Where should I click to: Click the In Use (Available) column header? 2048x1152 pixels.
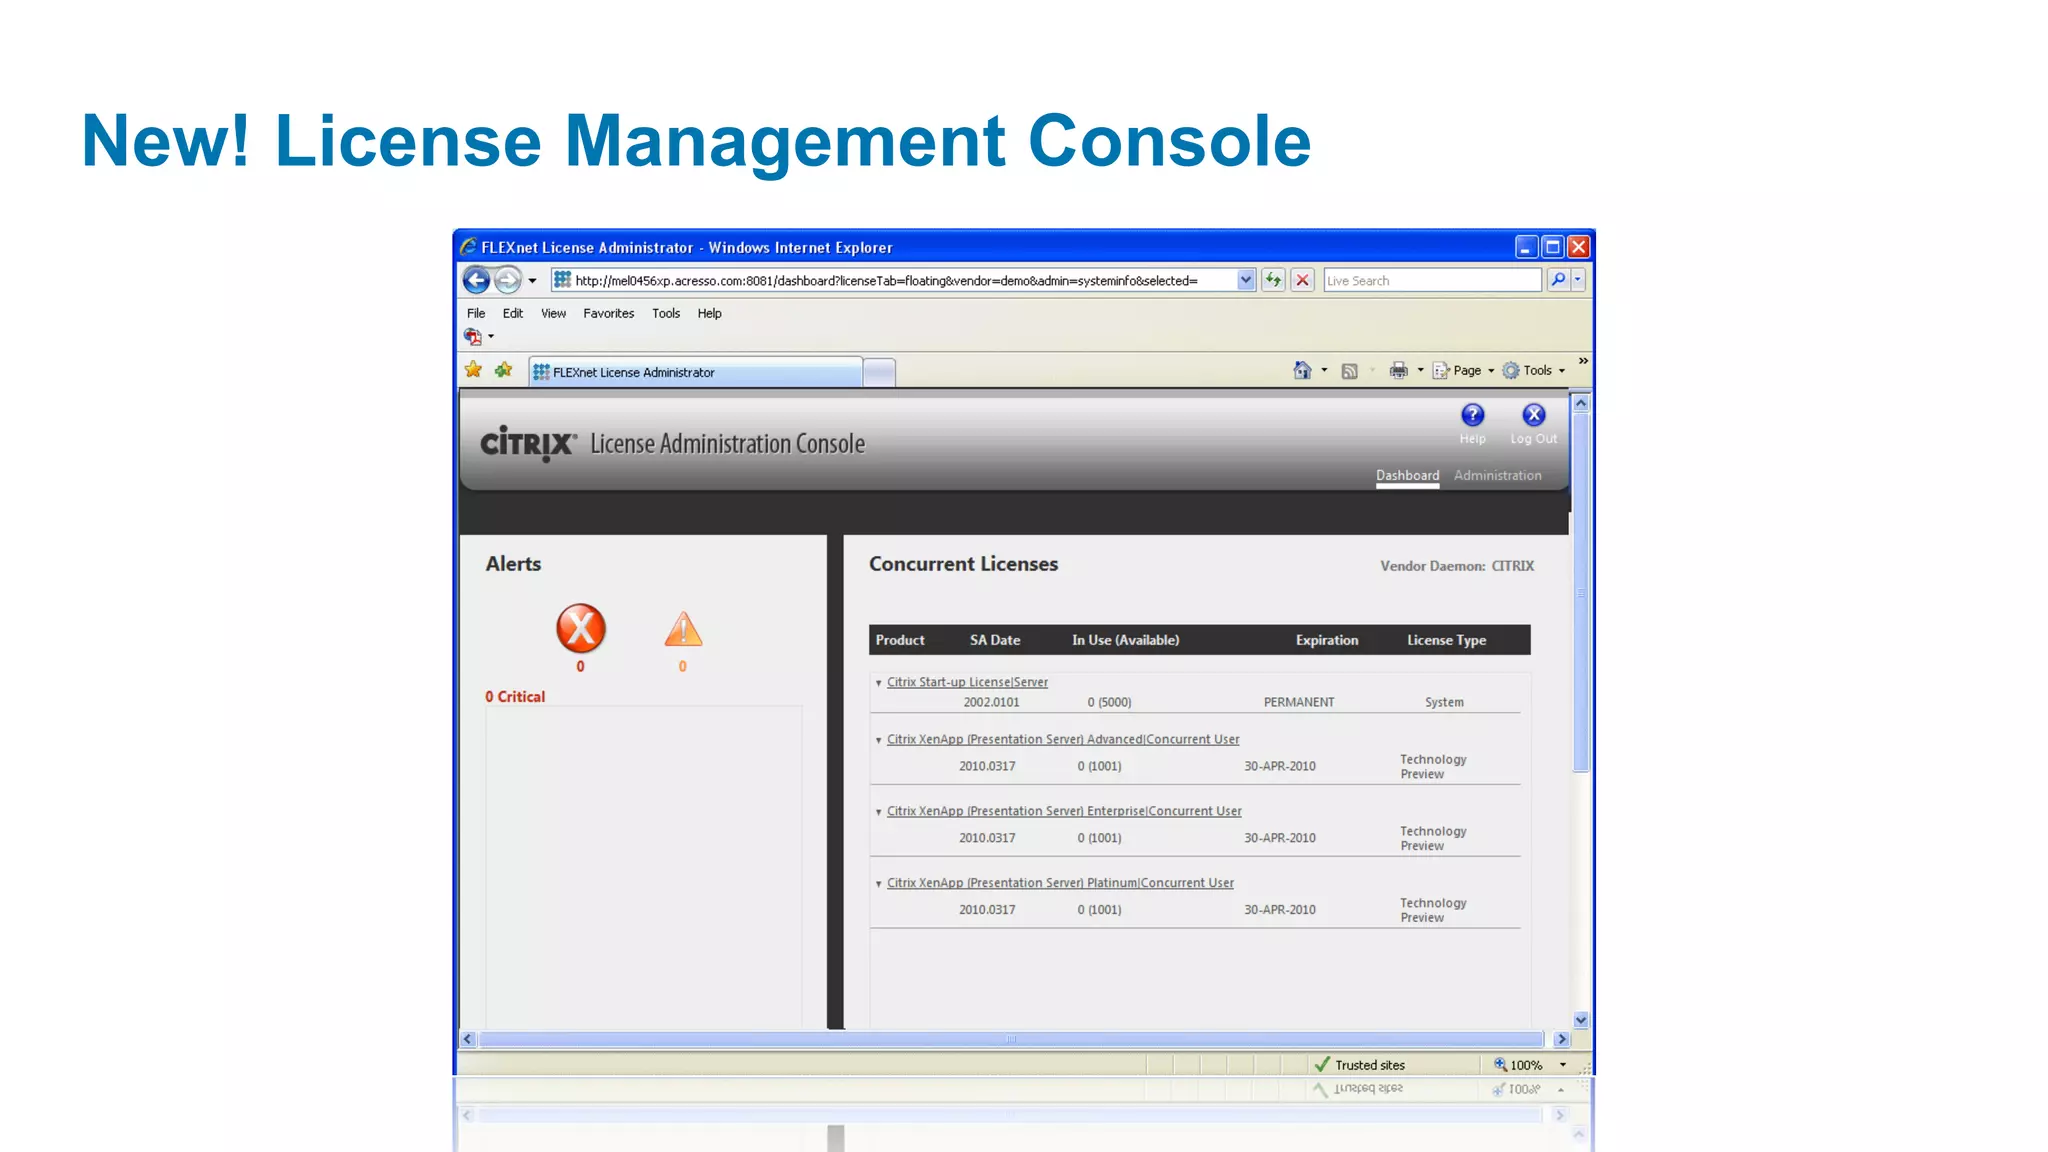pyautogui.click(x=1125, y=640)
